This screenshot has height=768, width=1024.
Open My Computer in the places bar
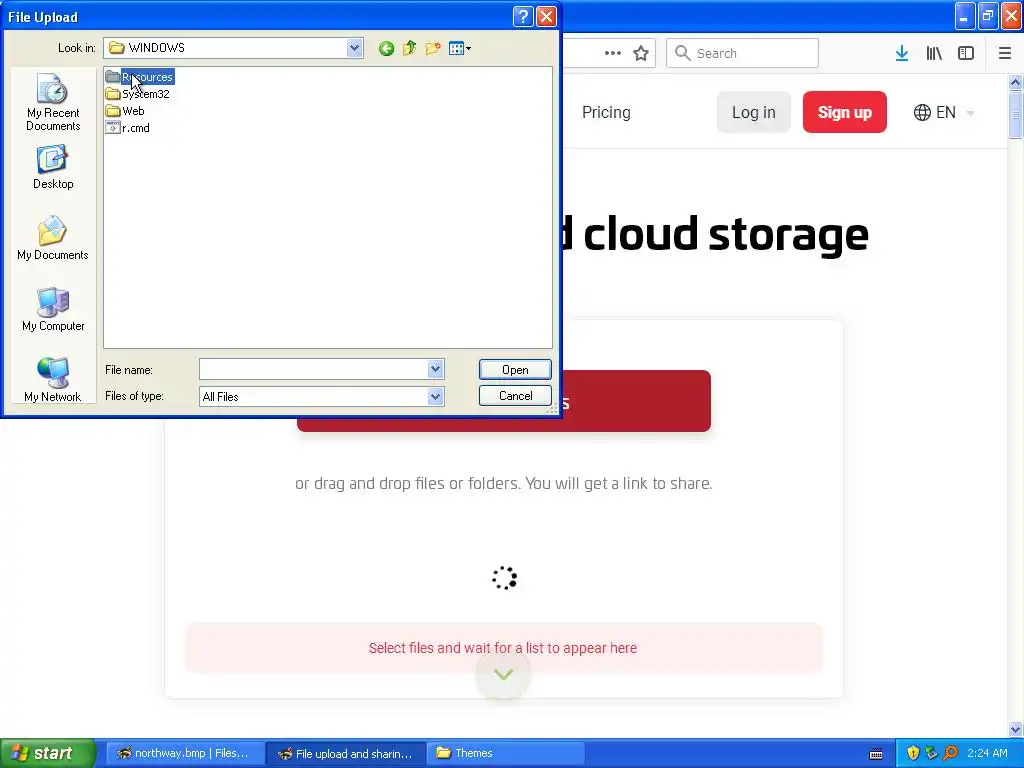53,310
